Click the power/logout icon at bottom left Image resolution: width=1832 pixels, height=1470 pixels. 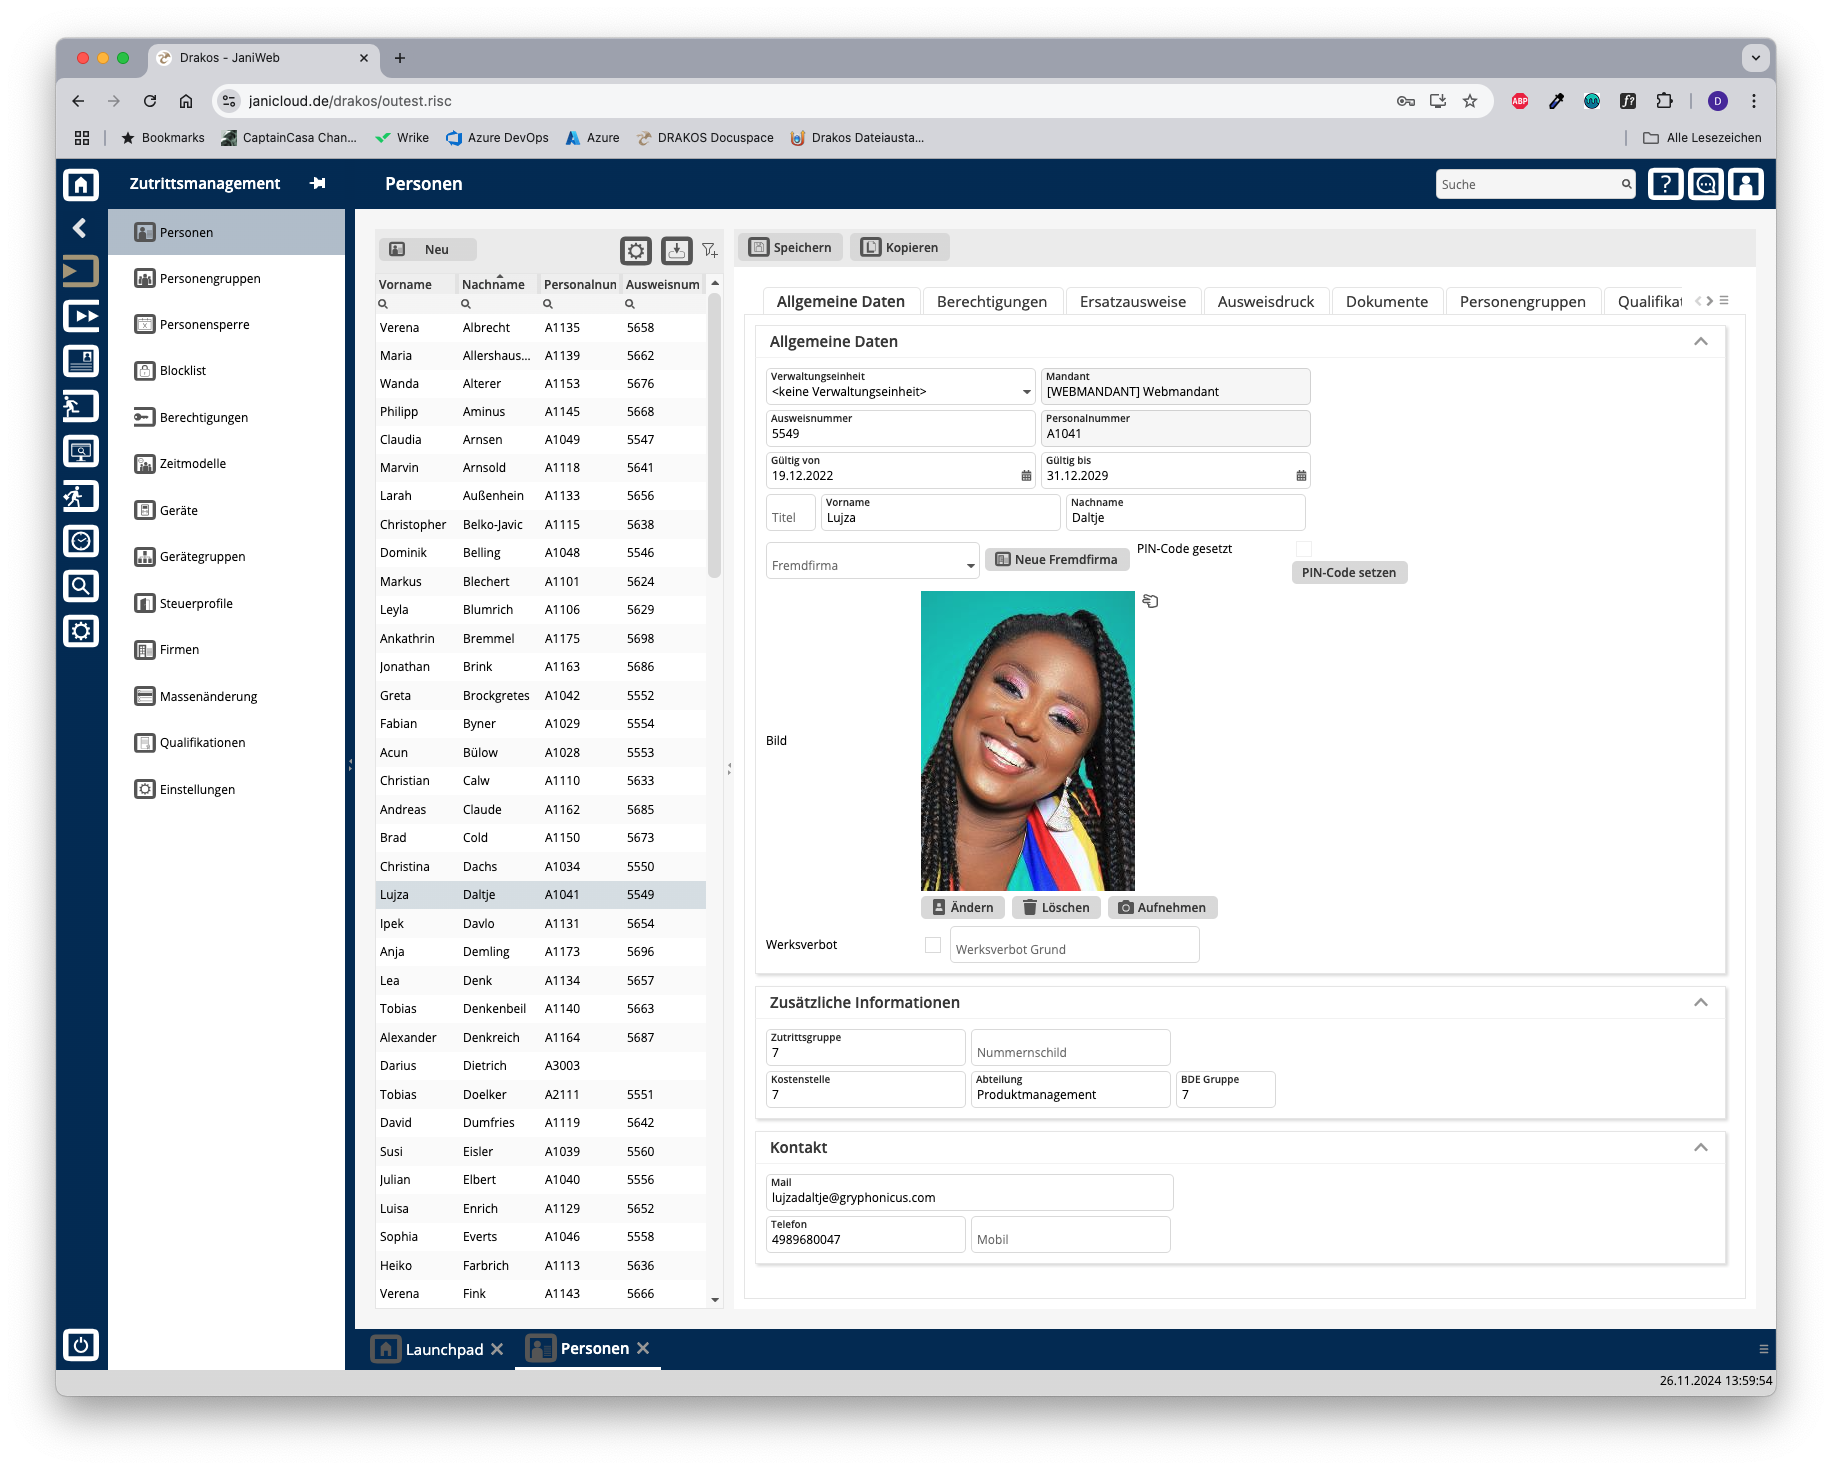[x=81, y=1345]
